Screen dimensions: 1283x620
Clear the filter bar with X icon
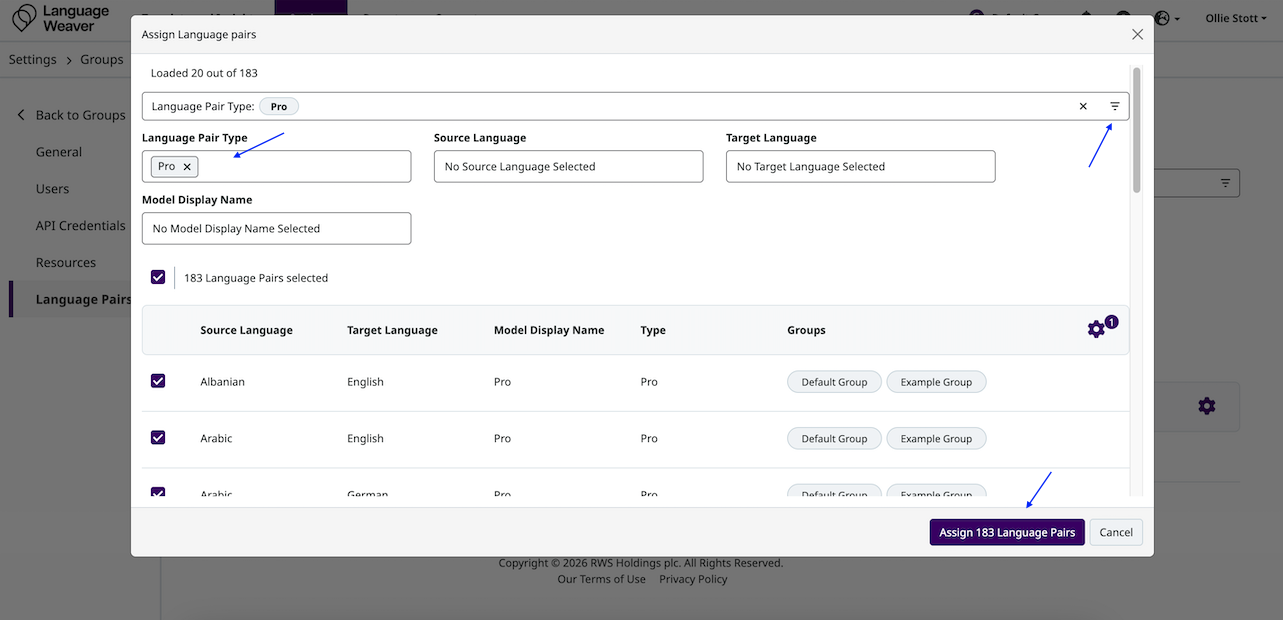pos(1083,106)
